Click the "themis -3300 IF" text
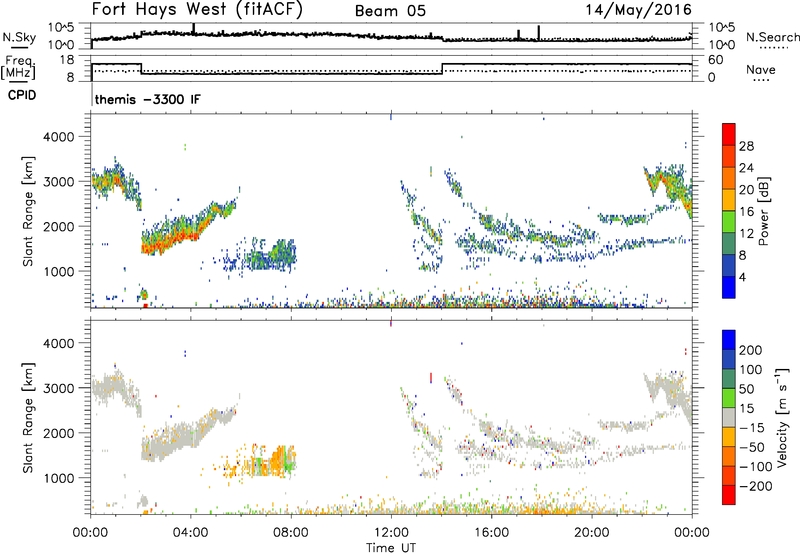The width and height of the screenshot is (800, 554). click(148, 99)
